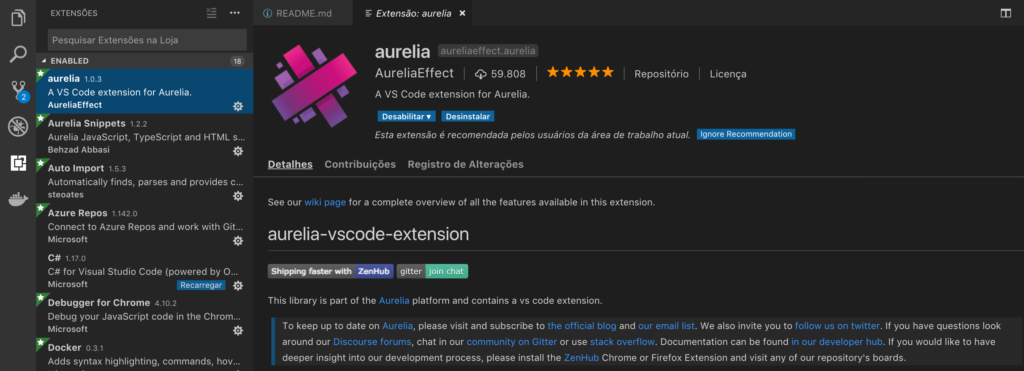This screenshot has height=371, width=1024.
Task: Switch to the README.md tab
Action: (304, 13)
